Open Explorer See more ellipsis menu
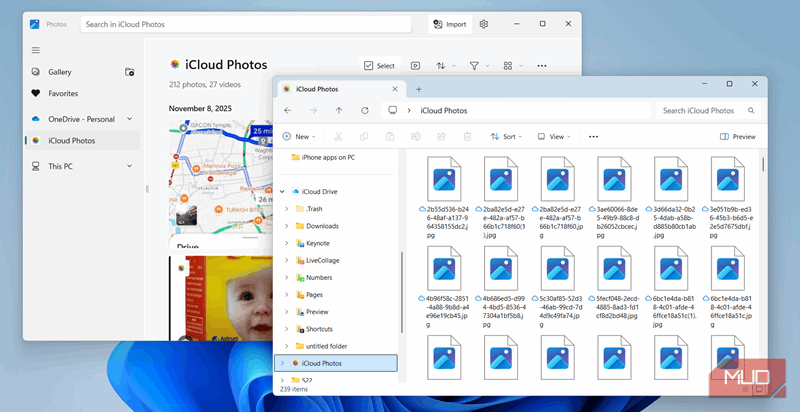The image size is (800, 412). [x=593, y=137]
